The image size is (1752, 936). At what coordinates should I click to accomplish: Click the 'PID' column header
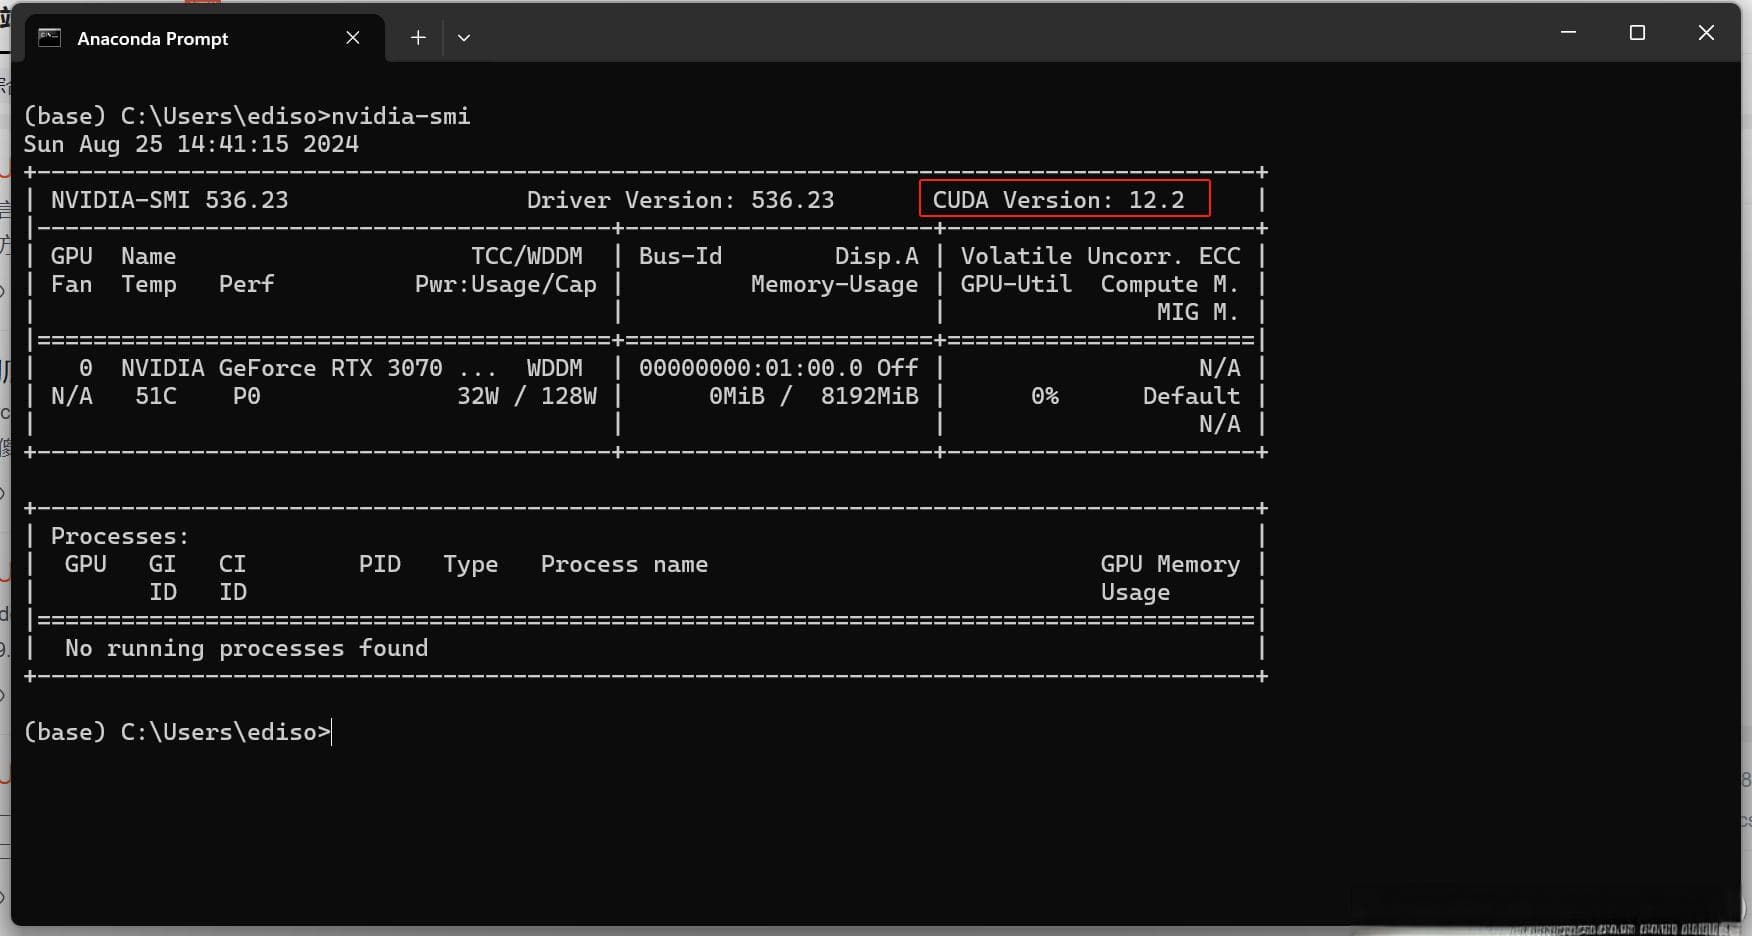(380, 564)
